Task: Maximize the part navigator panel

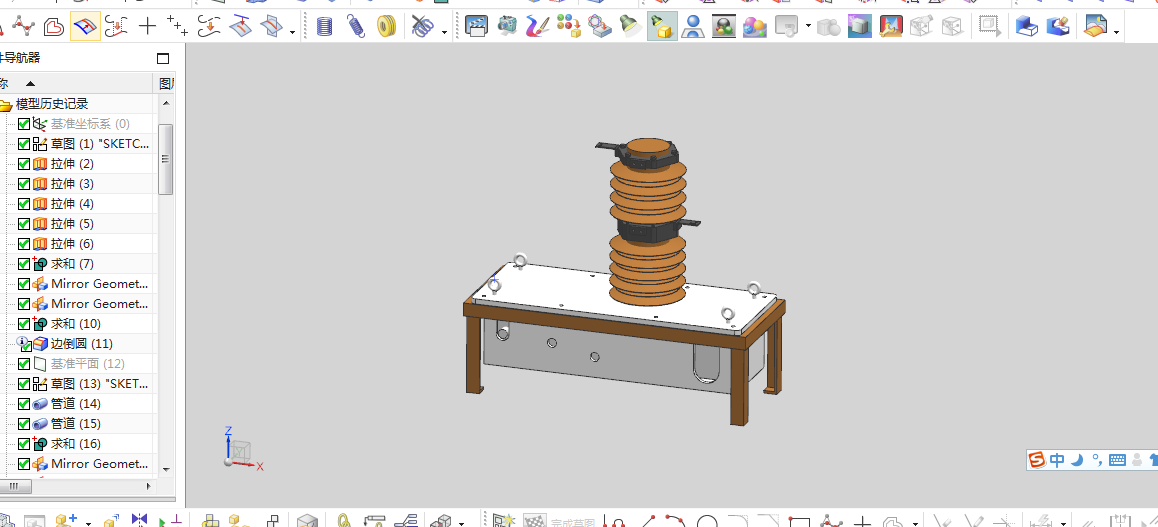Action: tap(163, 58)
